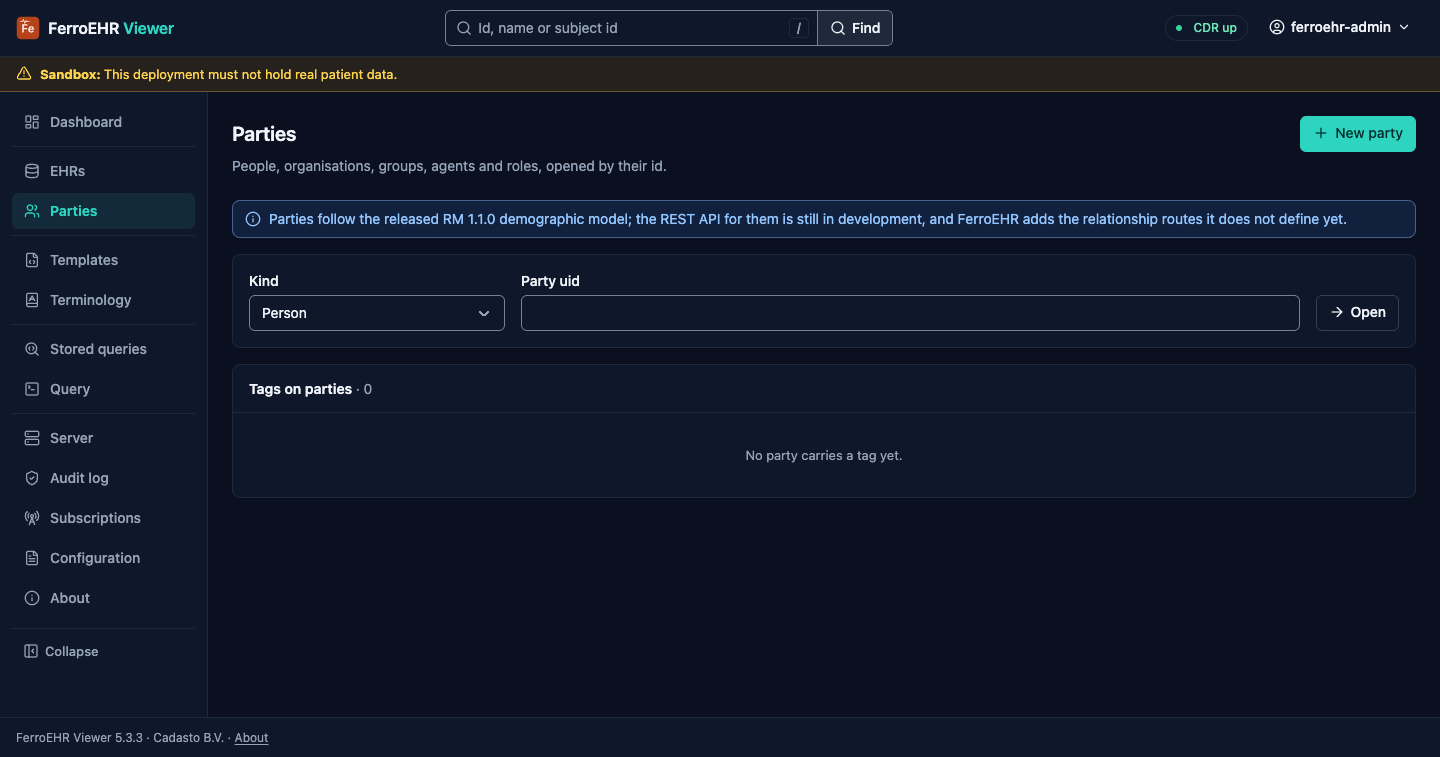The image size is (1440, 757).
Task: Click 'No party carries a tag yet.' text
Action: 824,456
